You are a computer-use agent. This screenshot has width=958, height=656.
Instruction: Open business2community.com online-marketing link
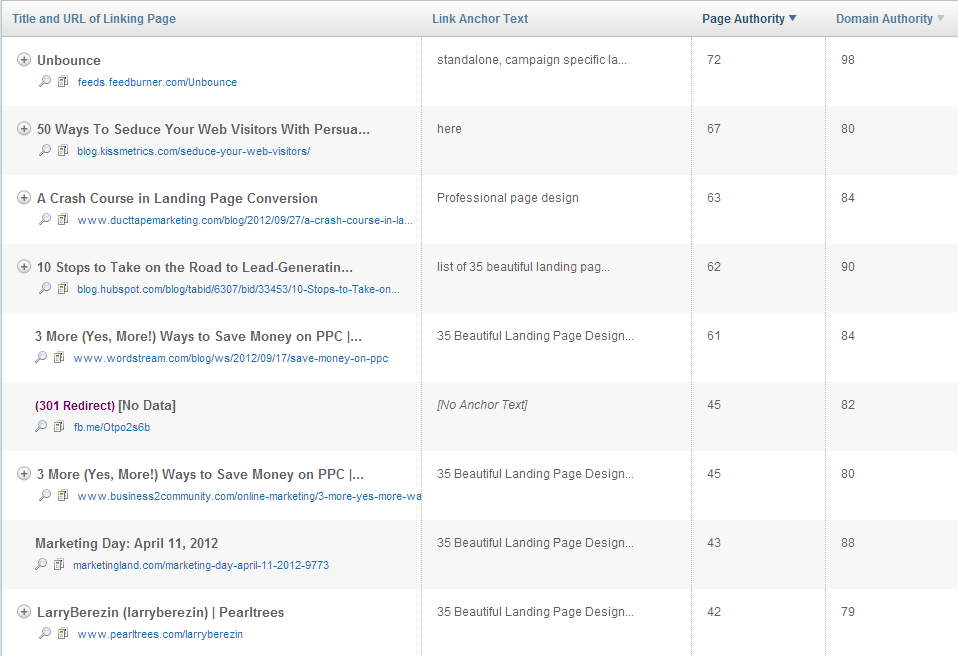tap(249, 496)
